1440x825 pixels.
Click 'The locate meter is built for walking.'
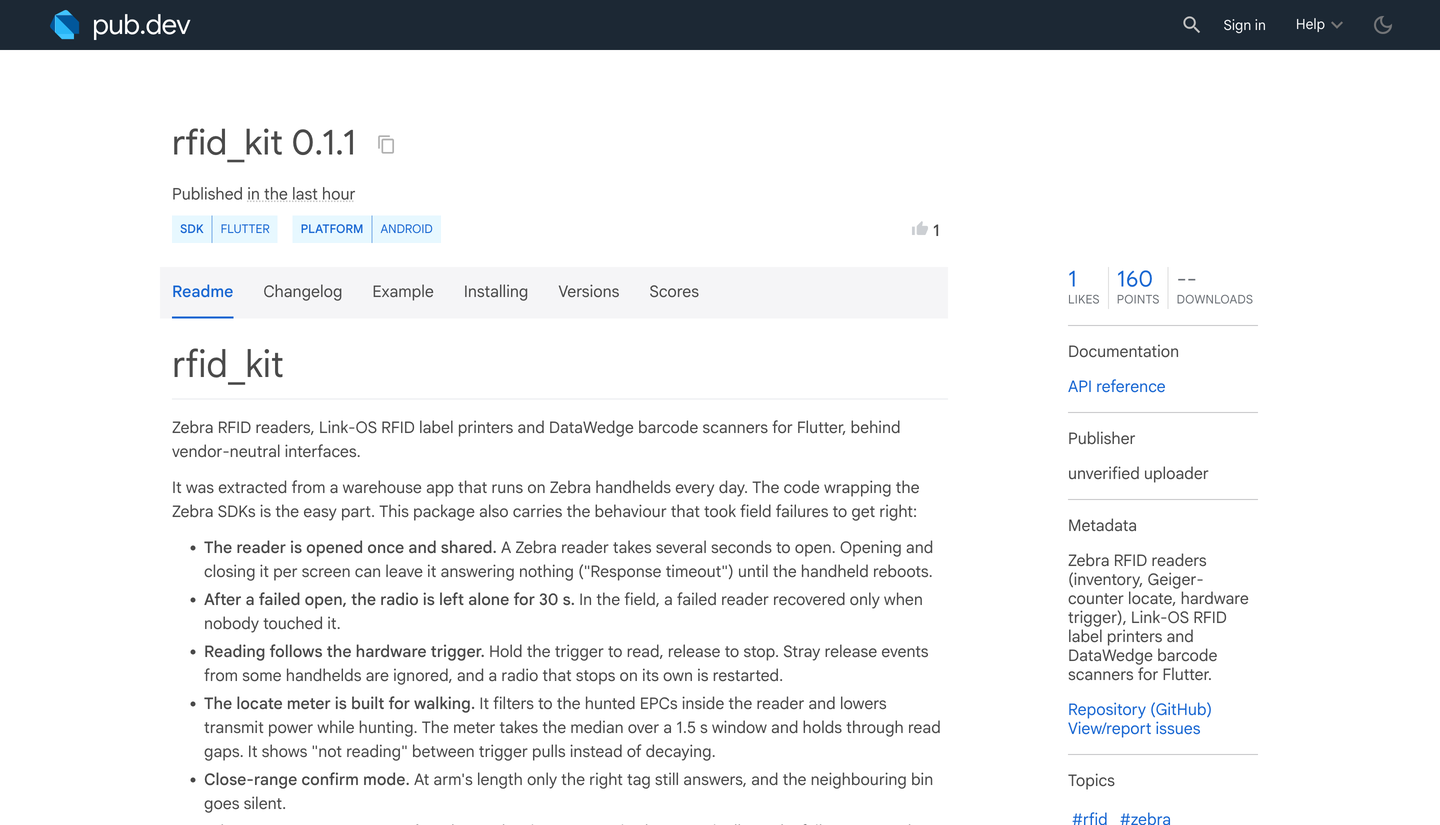click(x=339, y=703)
